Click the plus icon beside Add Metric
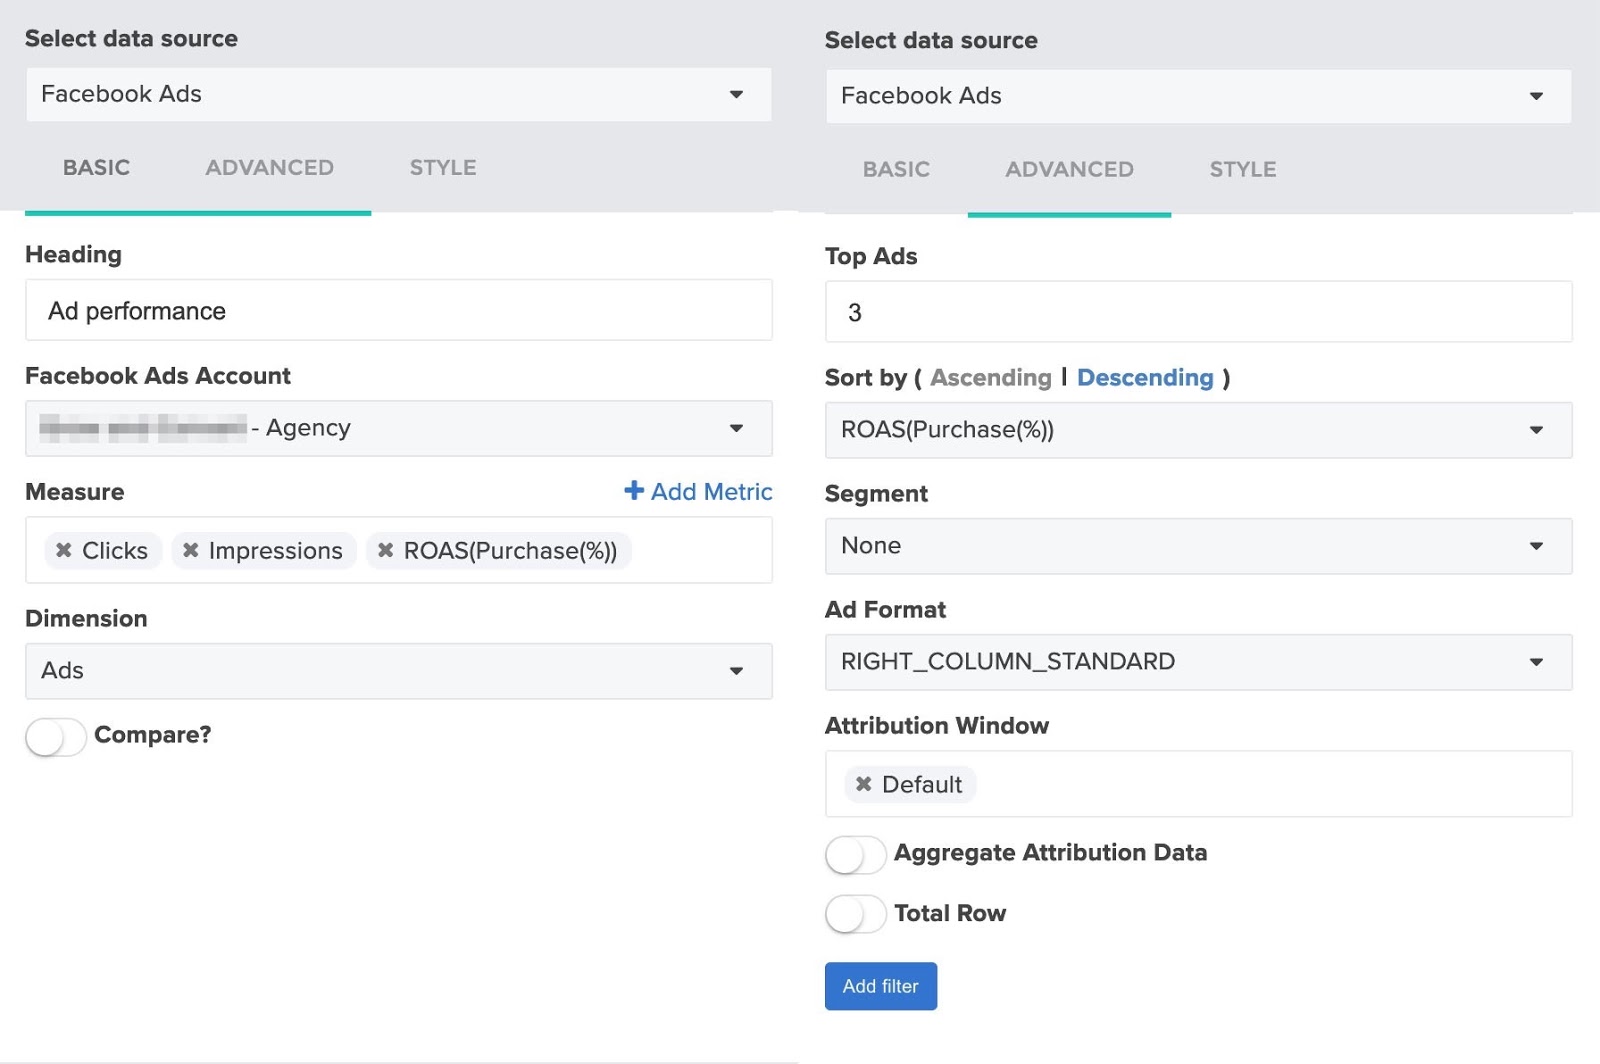Screen dimensions: 1600x1064 634,490
